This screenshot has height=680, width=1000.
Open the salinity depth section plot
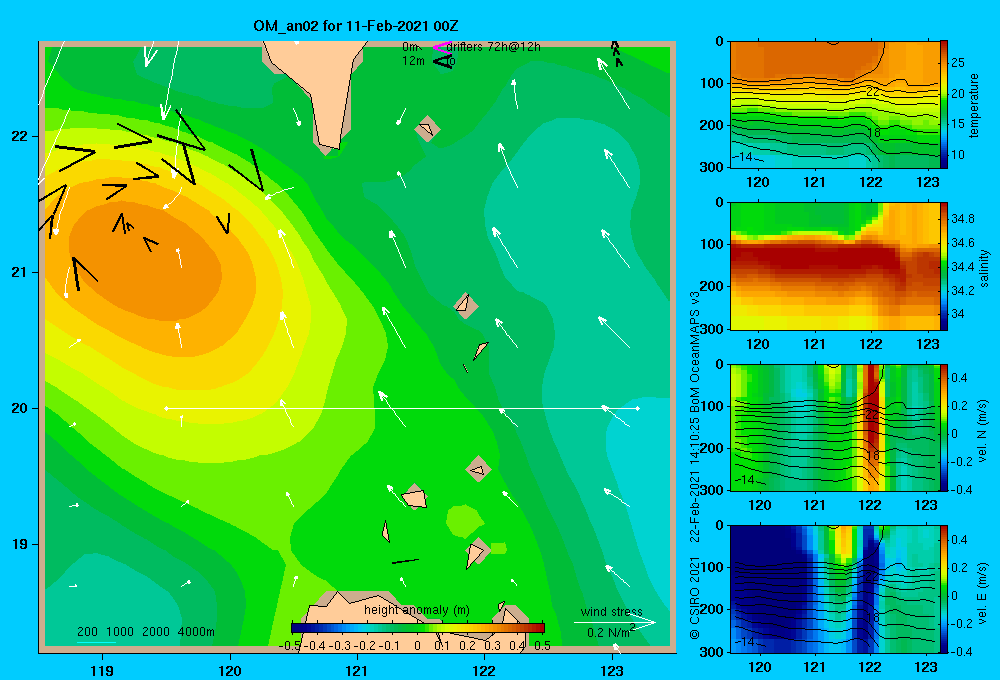(x=835, y=267)
